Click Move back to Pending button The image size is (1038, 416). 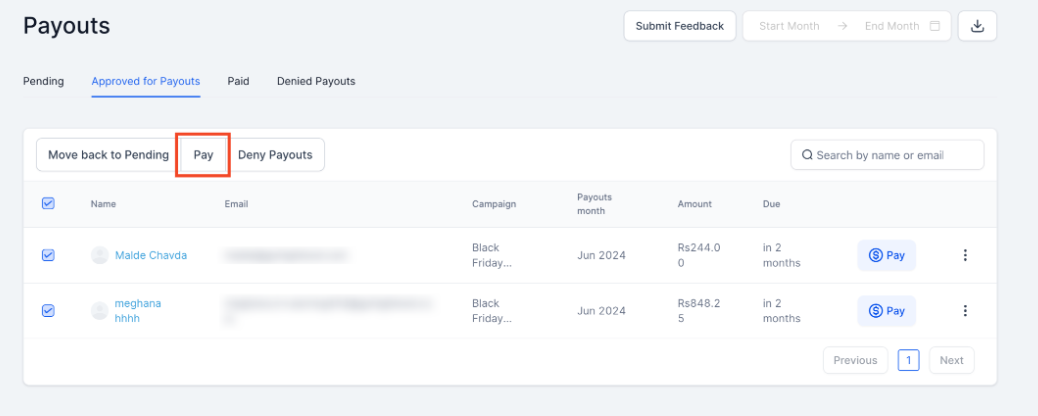tap(108, 155)
